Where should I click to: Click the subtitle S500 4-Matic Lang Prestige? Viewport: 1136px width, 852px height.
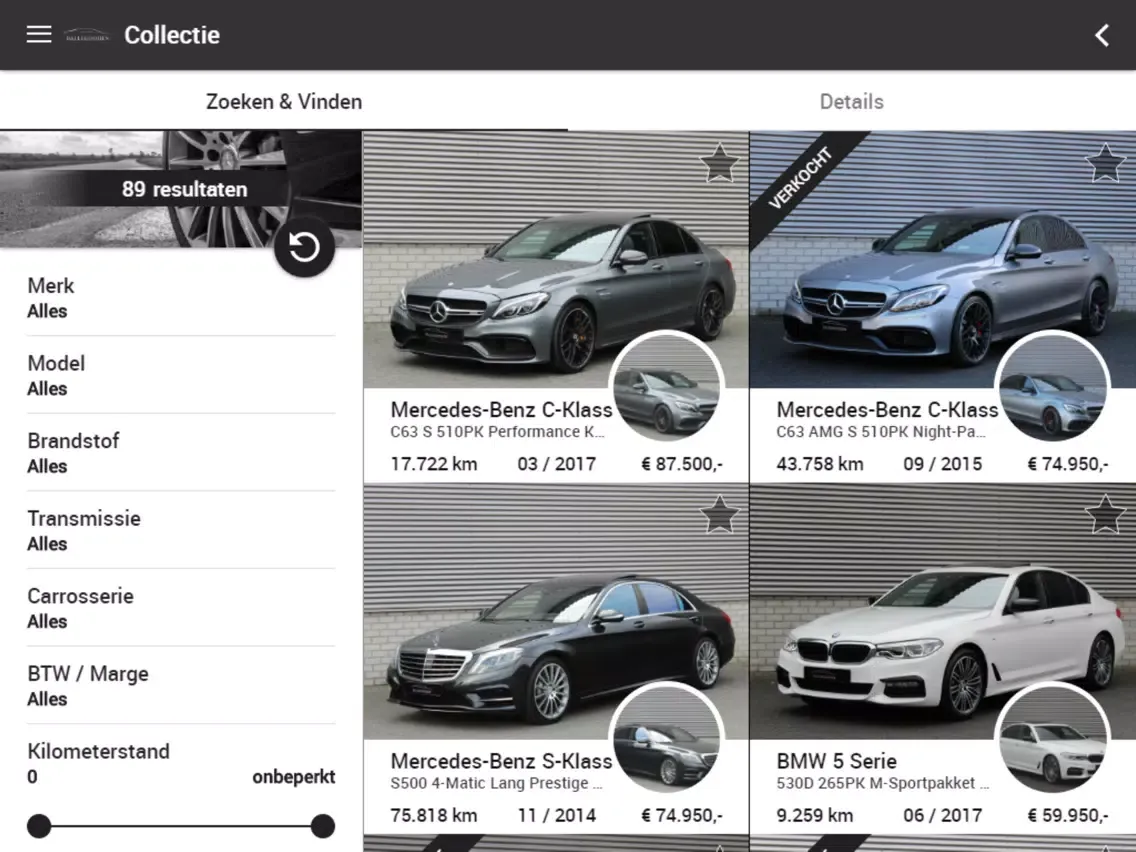pyautogui.click(x=496, y=783)
